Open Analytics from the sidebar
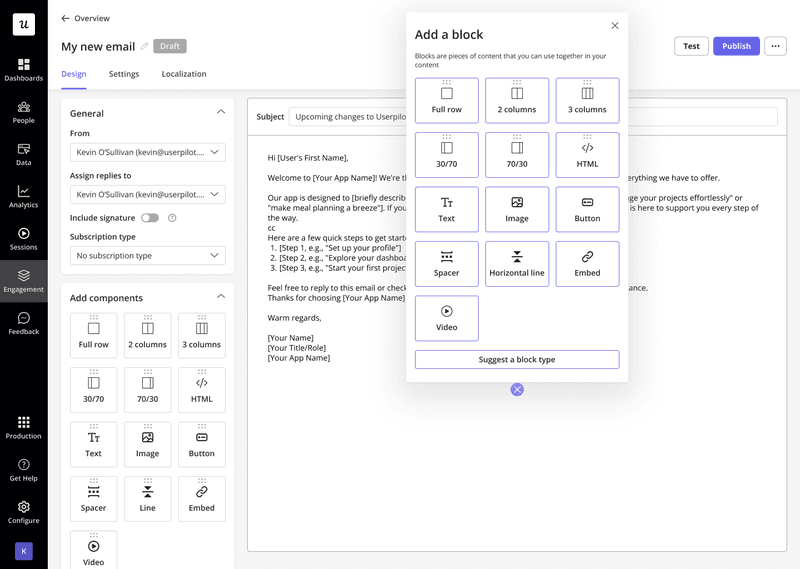The image size is (800, 569). point(23,196)
